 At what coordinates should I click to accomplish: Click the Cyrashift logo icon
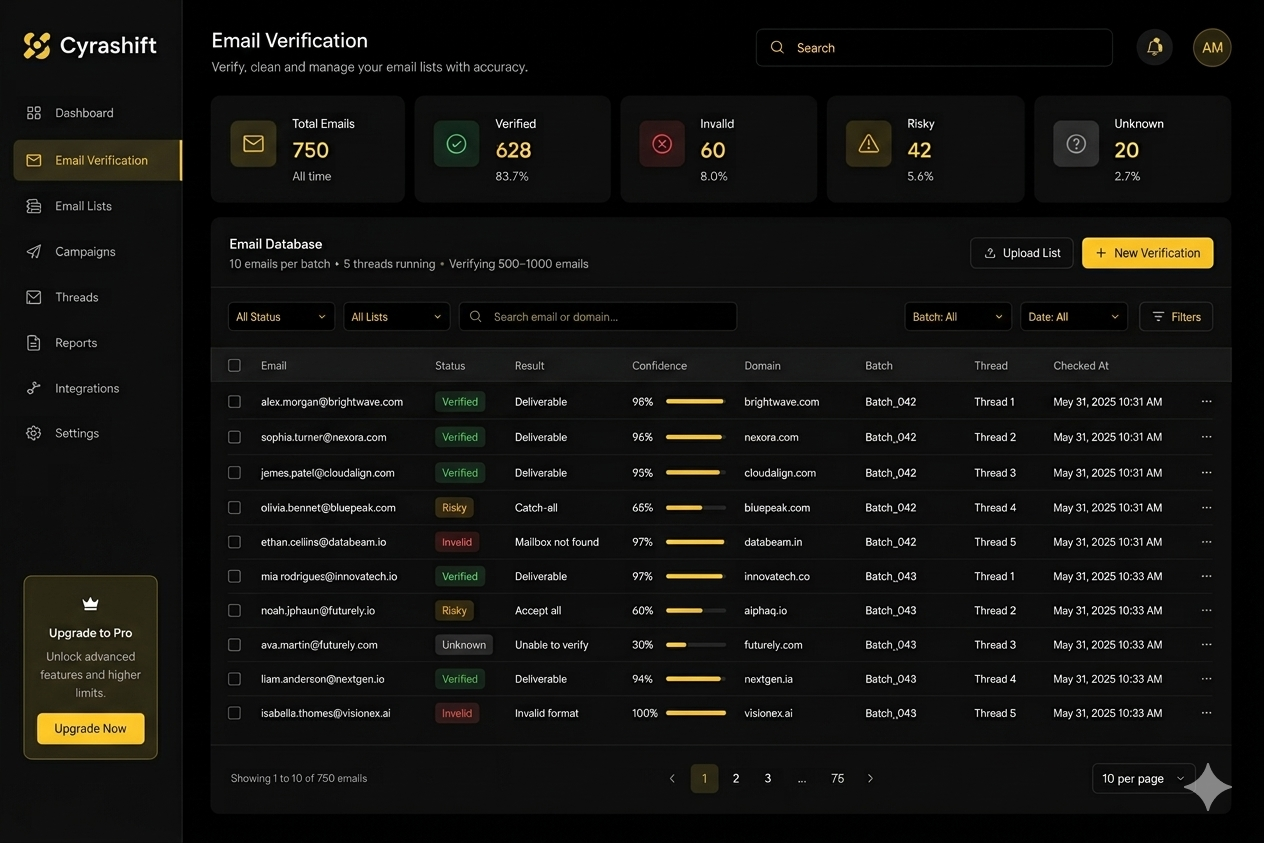click(37, 45)
